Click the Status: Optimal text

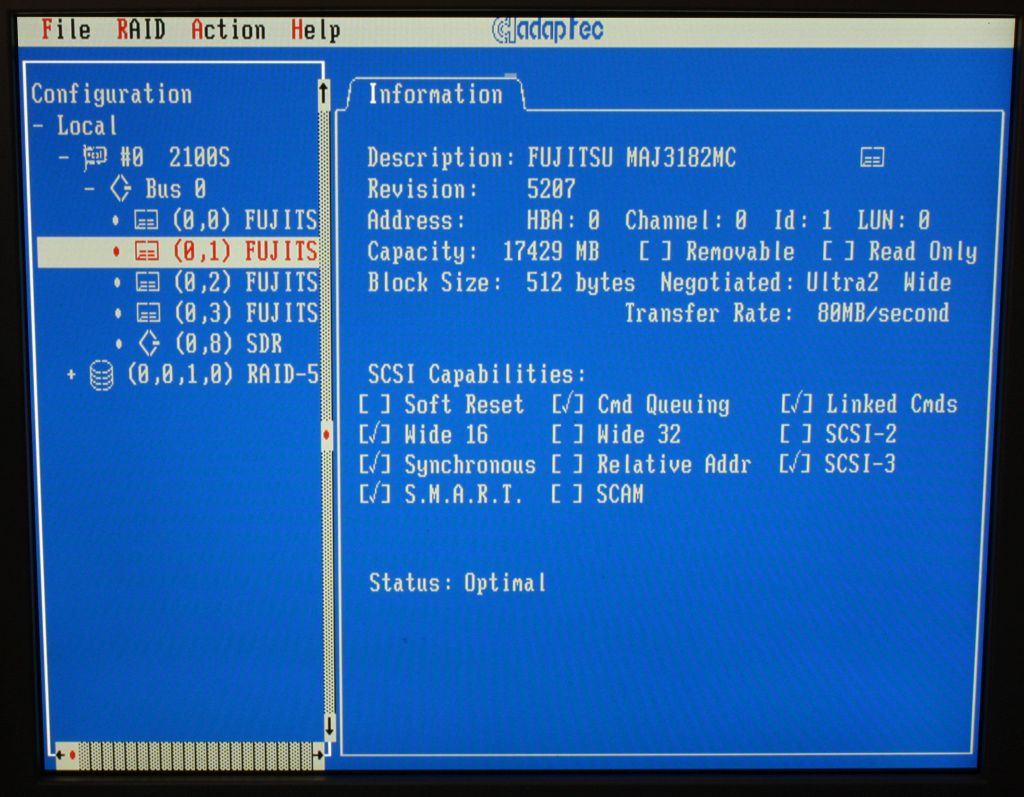457,582
